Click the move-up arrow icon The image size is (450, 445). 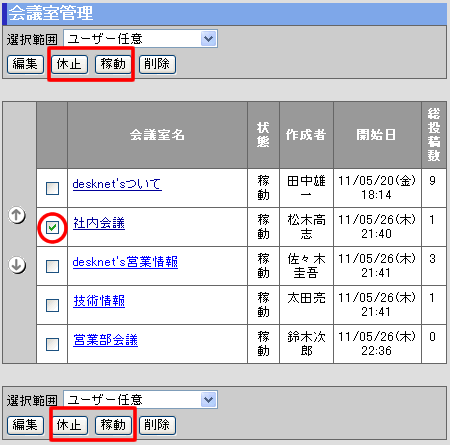[x=17, y=215]
